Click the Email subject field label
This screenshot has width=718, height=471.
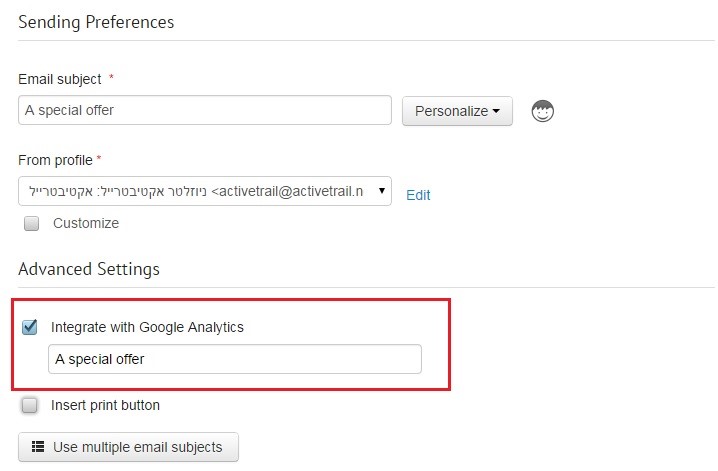[x=60, y=79]
